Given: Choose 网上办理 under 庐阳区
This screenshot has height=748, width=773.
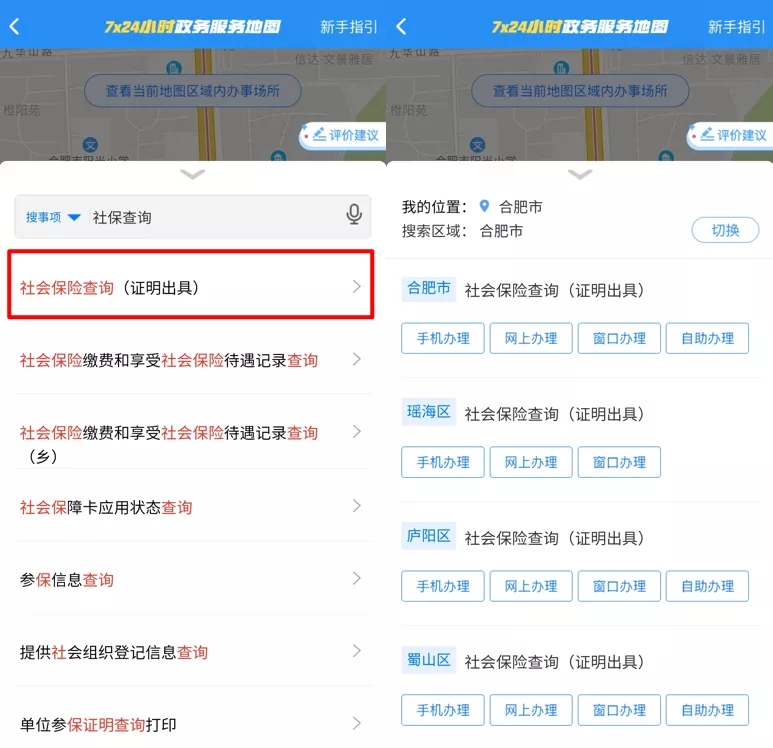Looking at the screenshot, I should (531, 586).
